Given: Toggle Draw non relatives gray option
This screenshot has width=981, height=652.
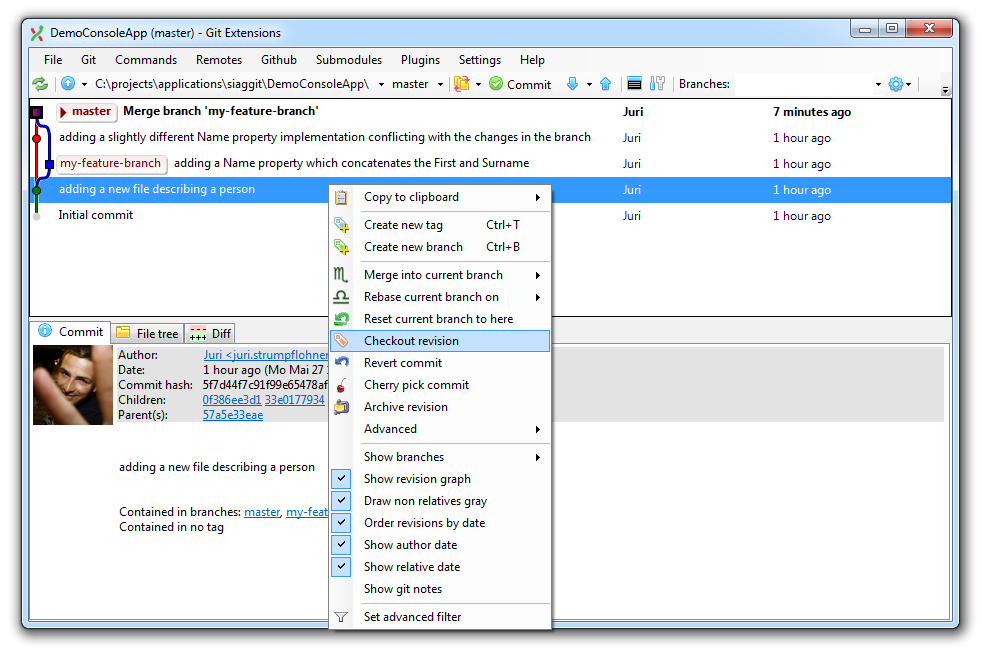Looking at the screenshot, I should click(341, 501).
